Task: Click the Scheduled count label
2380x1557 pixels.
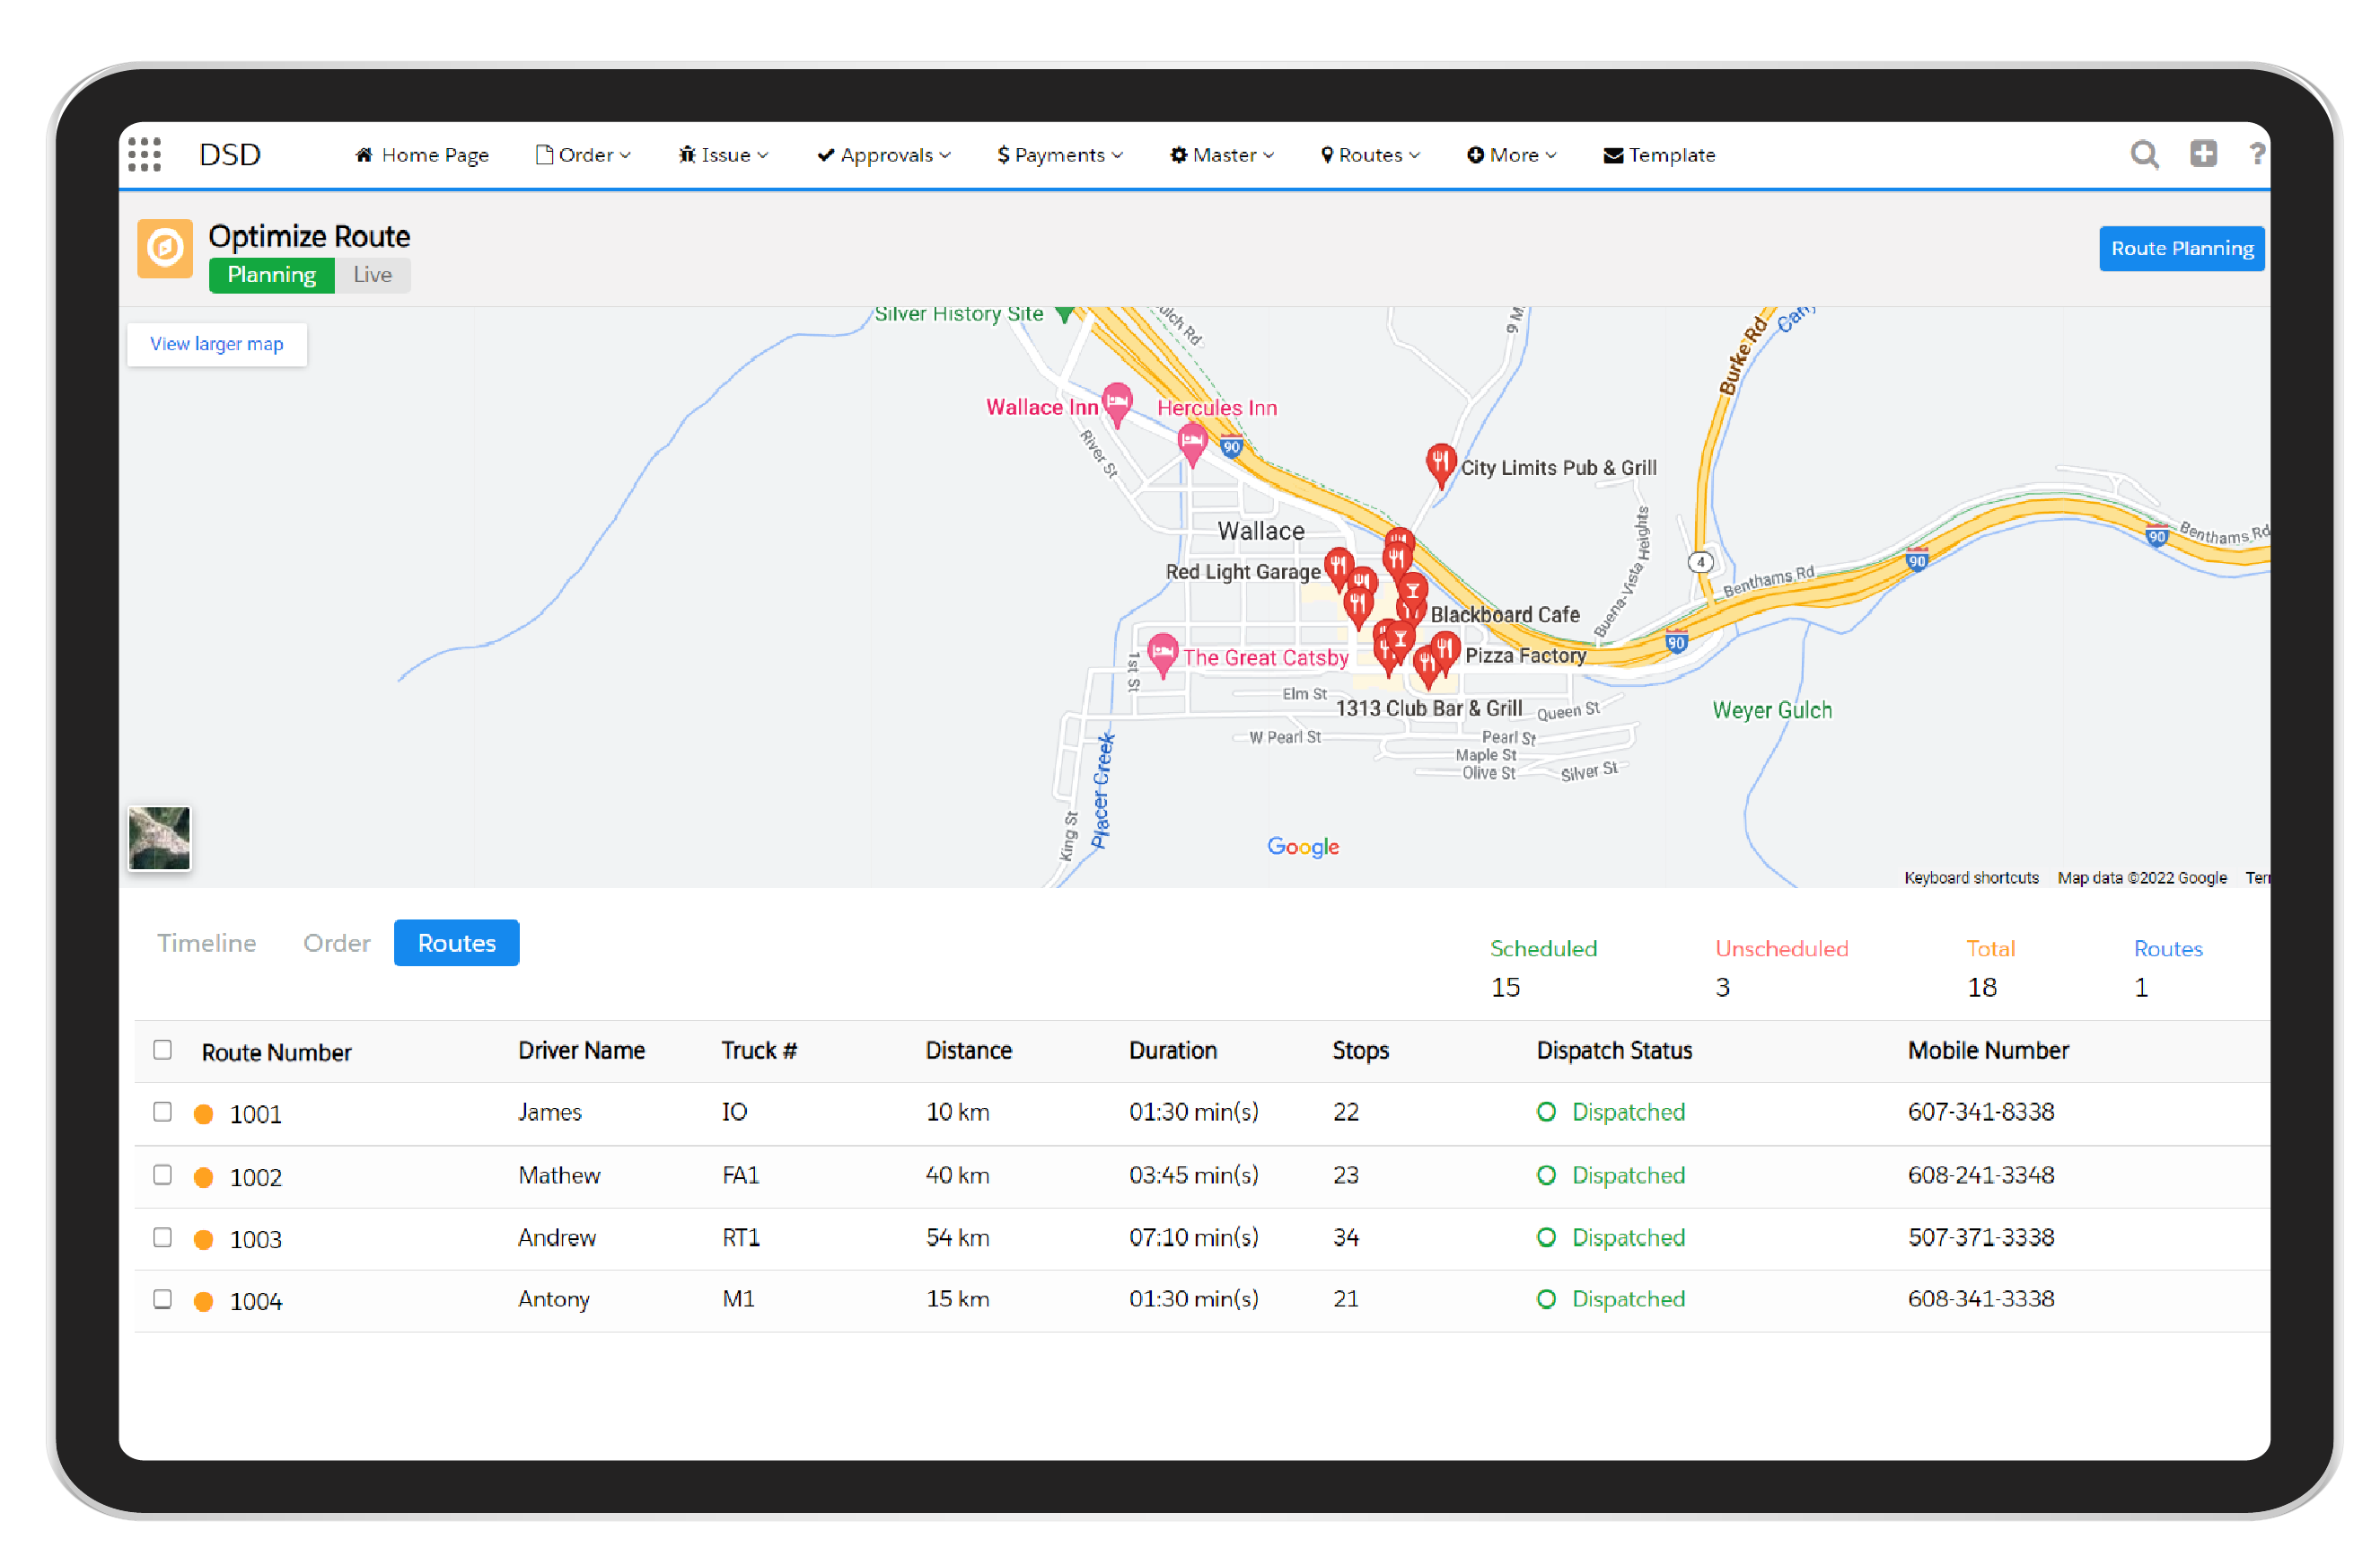Action: (x=1543, y=947)
